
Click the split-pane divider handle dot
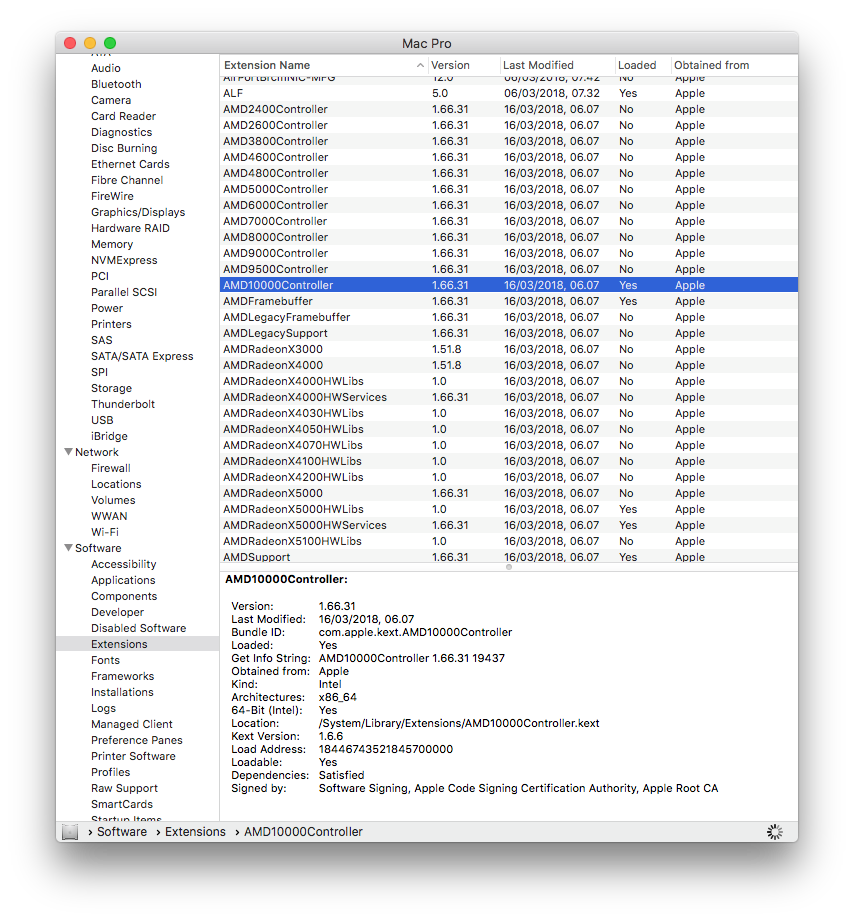pyautogui.click(x=509, y=567)
